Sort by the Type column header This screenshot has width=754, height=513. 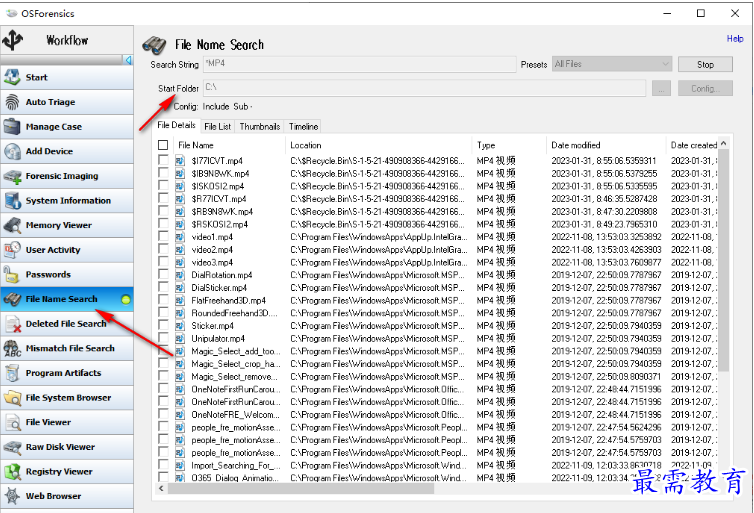509,145
